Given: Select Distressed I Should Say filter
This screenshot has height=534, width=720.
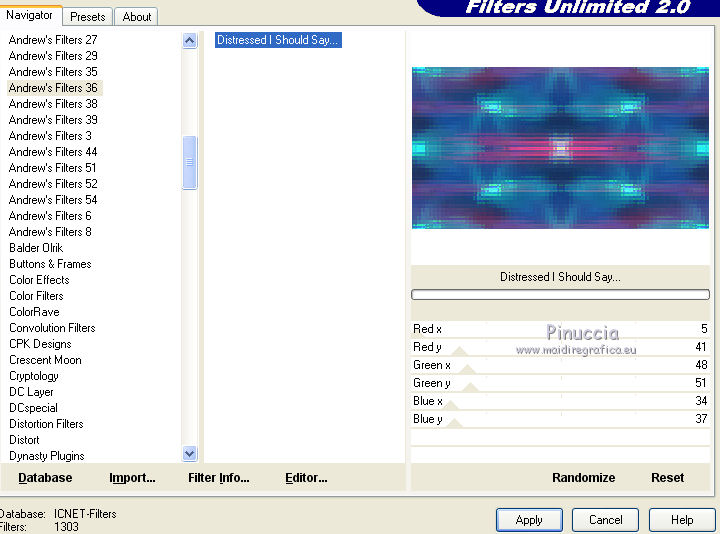Looking at the screenshot, I should click(278, 40).
